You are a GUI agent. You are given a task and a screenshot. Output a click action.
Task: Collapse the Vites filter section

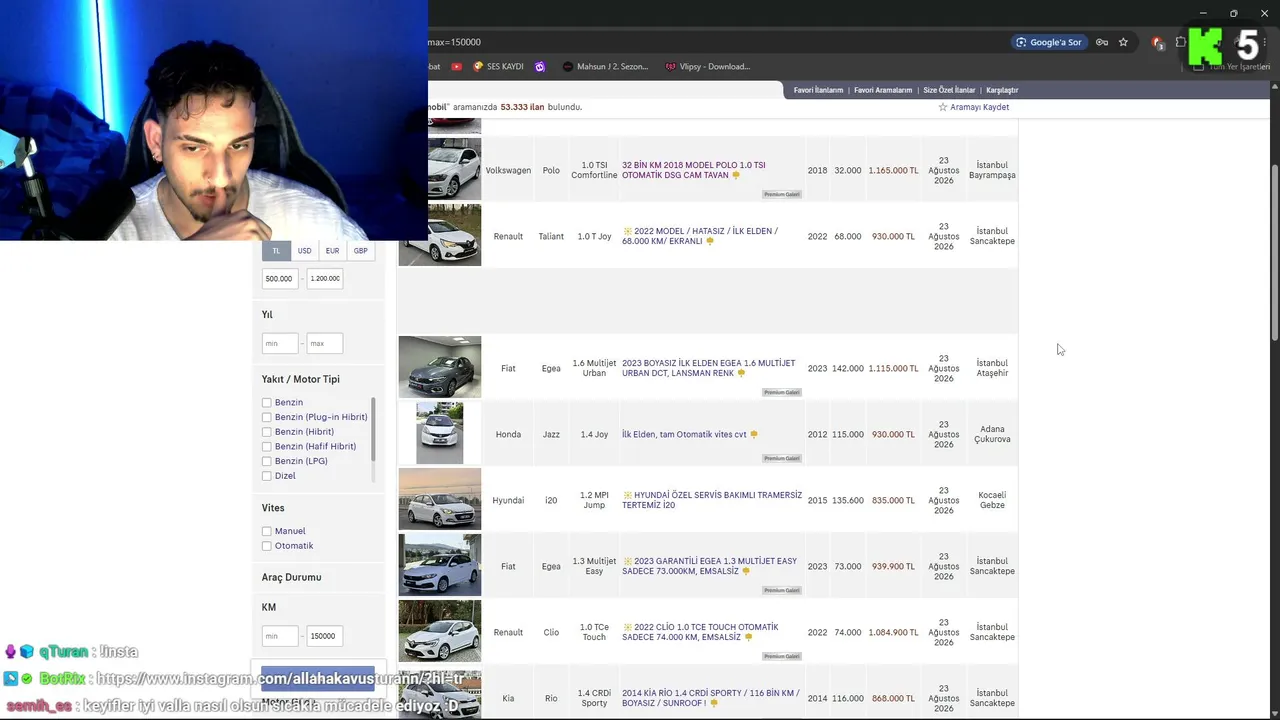[x=273, y=508]
